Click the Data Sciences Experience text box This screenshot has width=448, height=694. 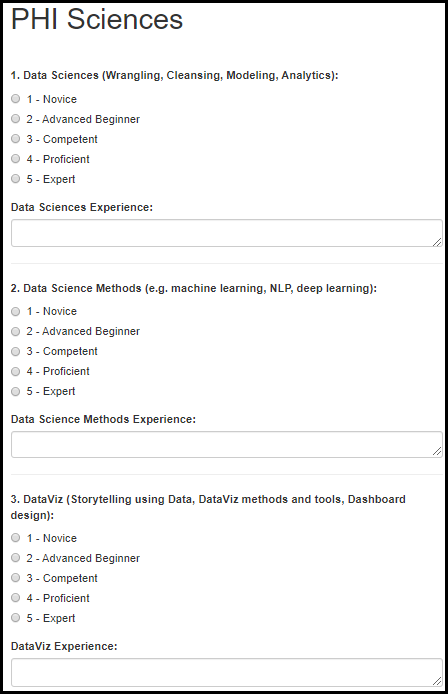227,233
